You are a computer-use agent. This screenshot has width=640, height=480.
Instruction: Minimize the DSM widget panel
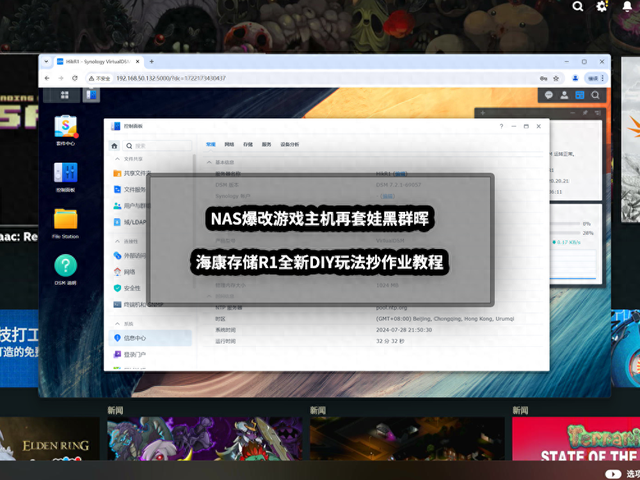click(572, 113)
